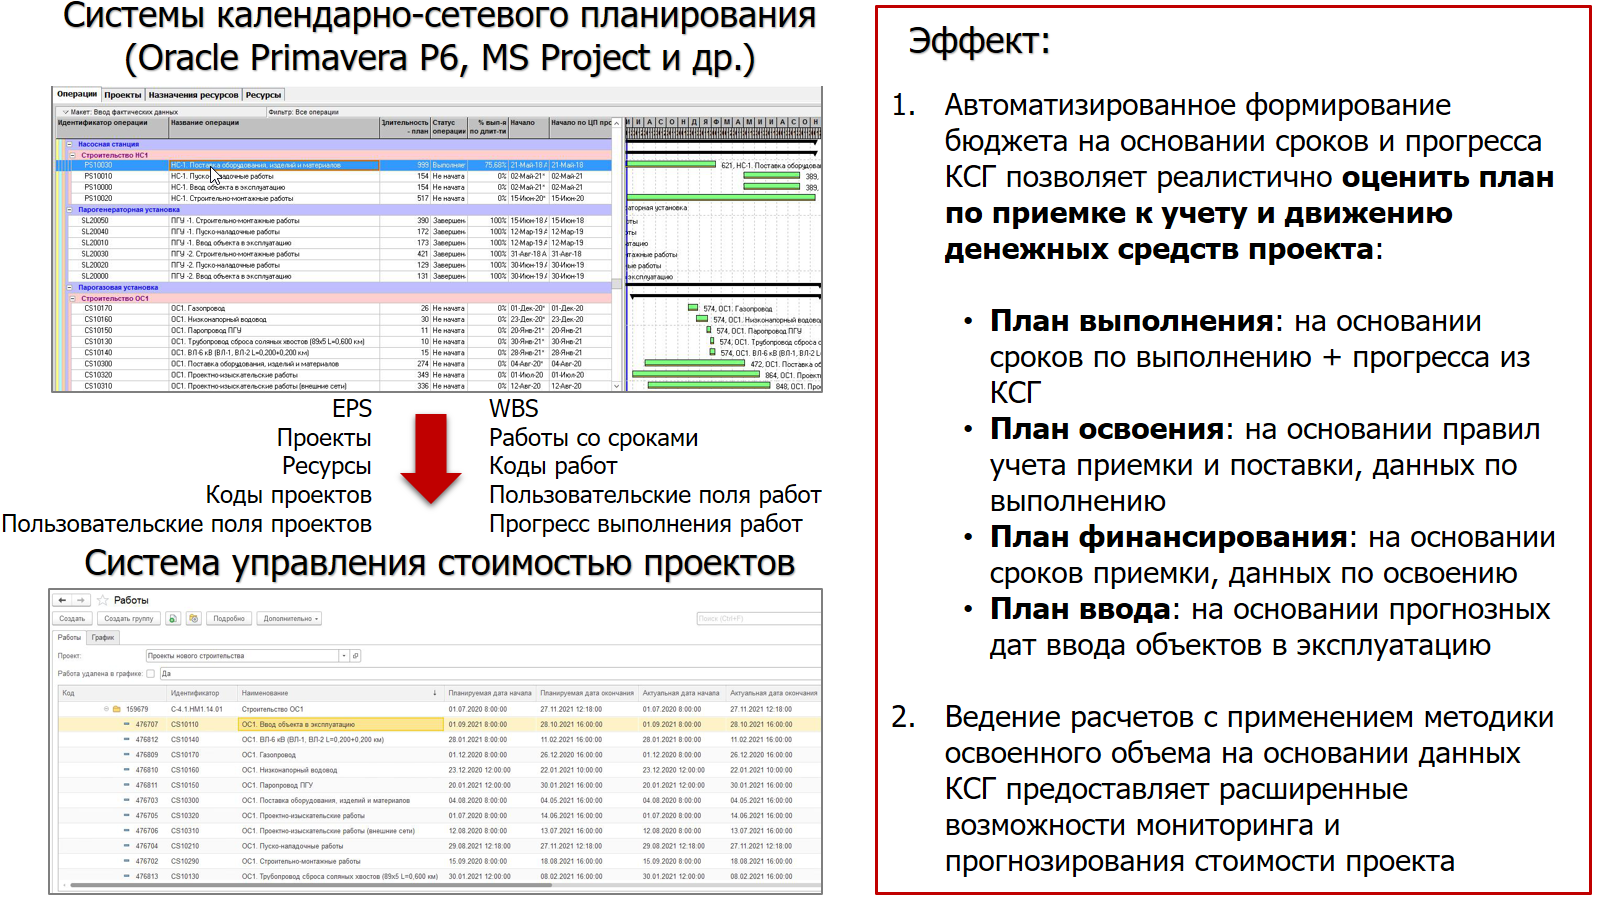Image resolution: width=1600 pixels, height=900 pixels.
Task: Click the Поиск (Ctrl+F) search field
Action: tap(757, 618)
